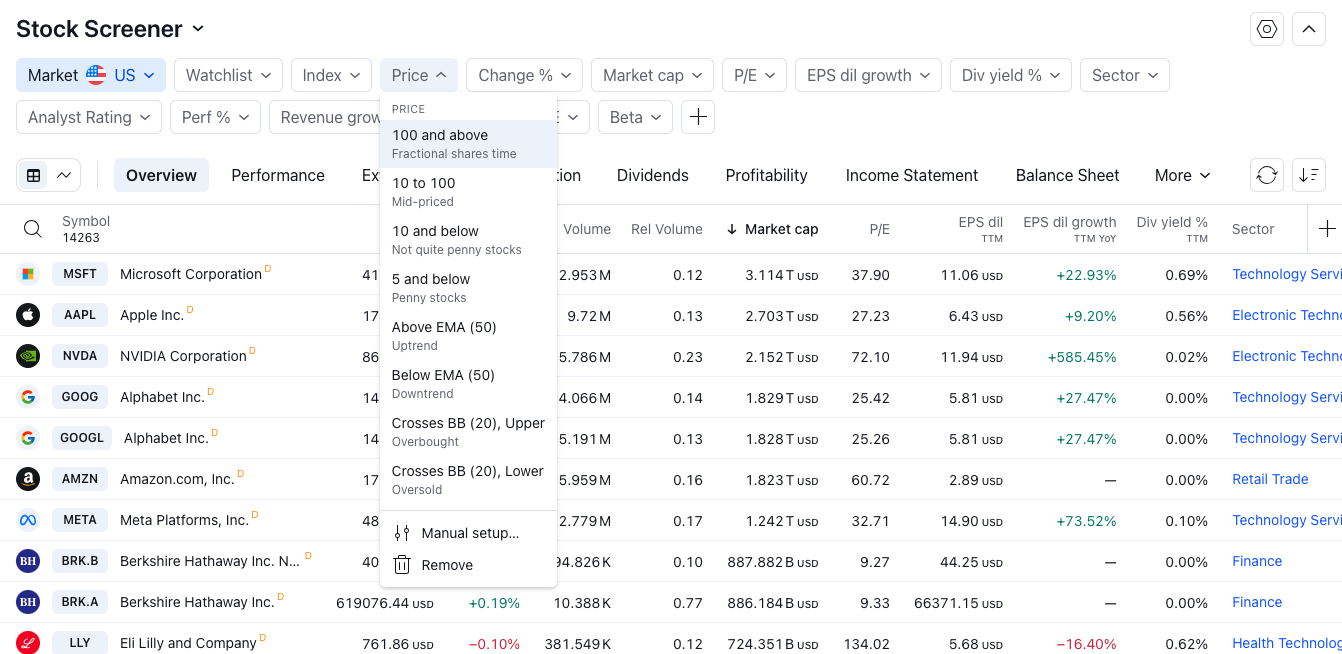Image resolution: width=1342 pixels, height=654 pixels.
Task: Select 'Crosses BB (20), Lower' option
Action: (468, 480)
